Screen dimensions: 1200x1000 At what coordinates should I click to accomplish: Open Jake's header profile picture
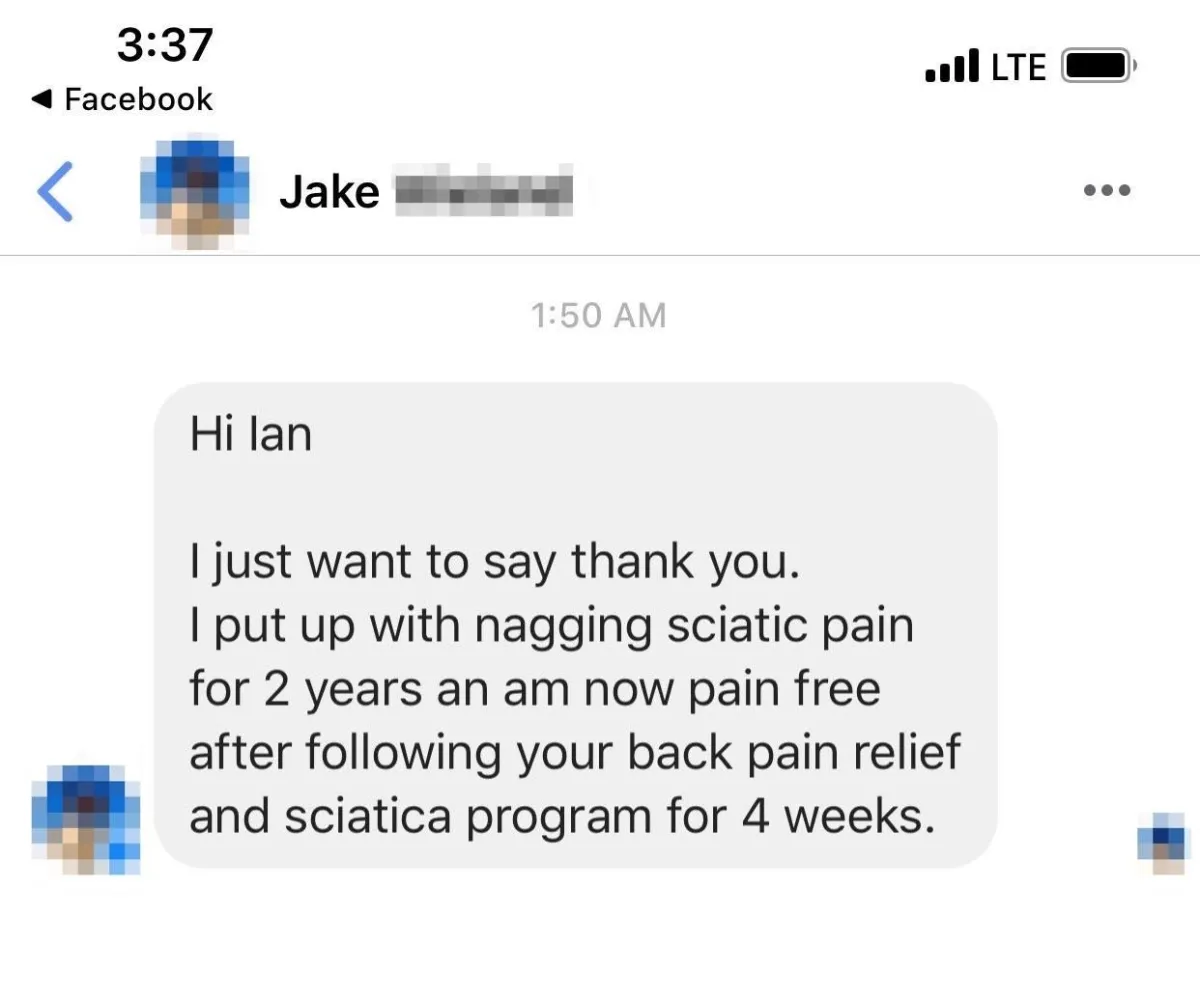point(193,193)
